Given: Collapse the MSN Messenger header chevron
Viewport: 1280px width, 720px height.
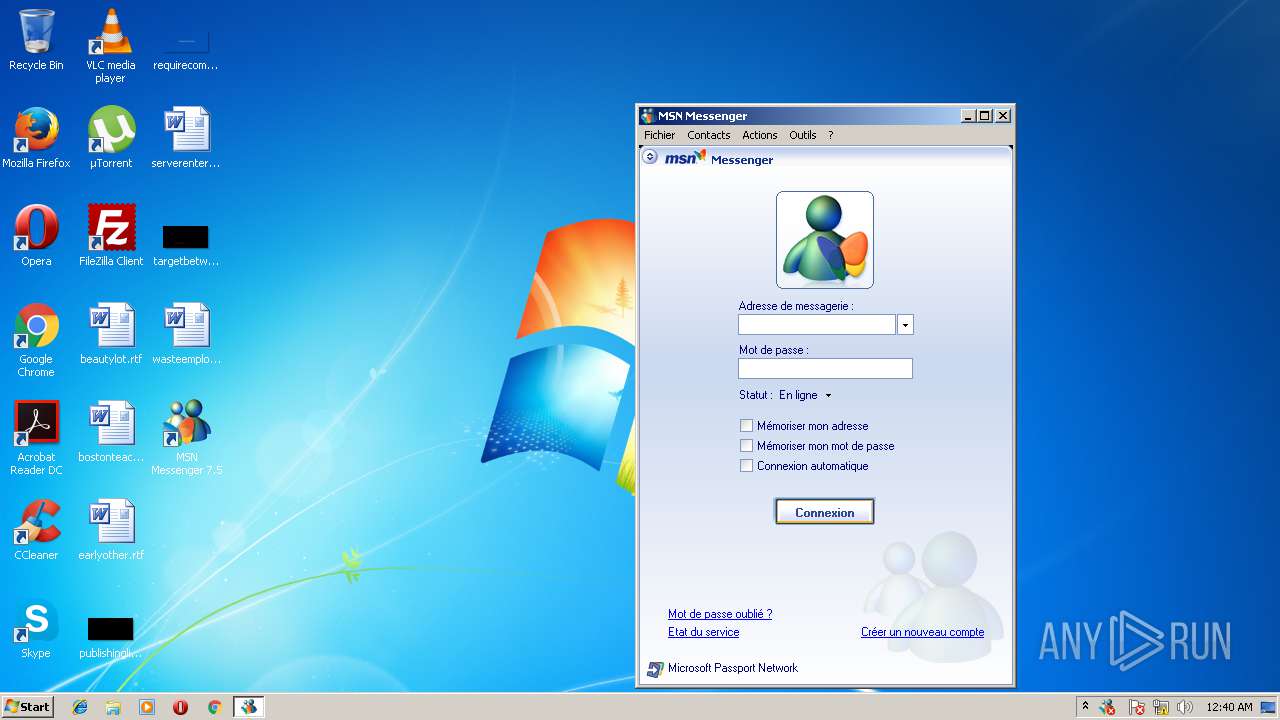Looking at the screenshot, I should pos(650,157).
